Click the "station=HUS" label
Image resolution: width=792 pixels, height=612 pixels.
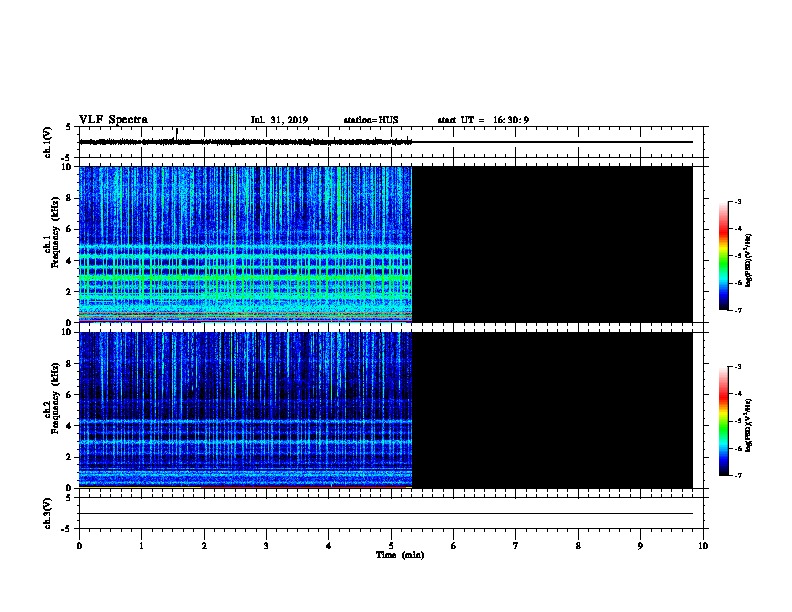point(371,120)
